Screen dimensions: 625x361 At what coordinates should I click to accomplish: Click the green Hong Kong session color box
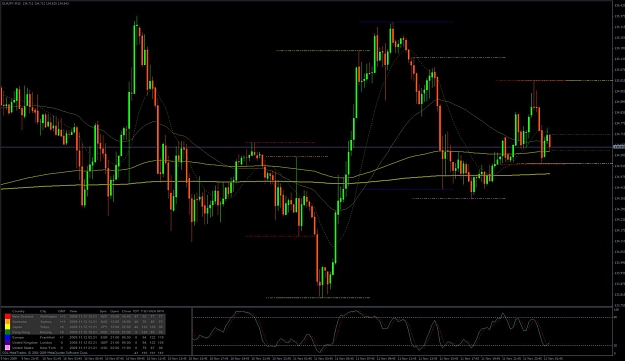click(8, 332)
